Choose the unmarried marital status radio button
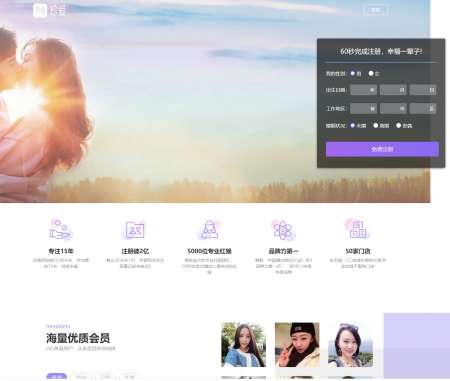 (x=352, y=125)
